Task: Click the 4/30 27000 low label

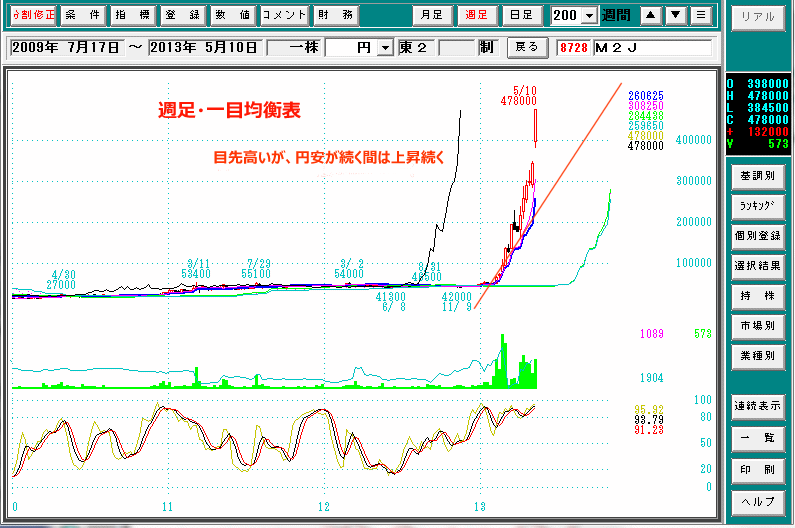Action: (61, 280)
